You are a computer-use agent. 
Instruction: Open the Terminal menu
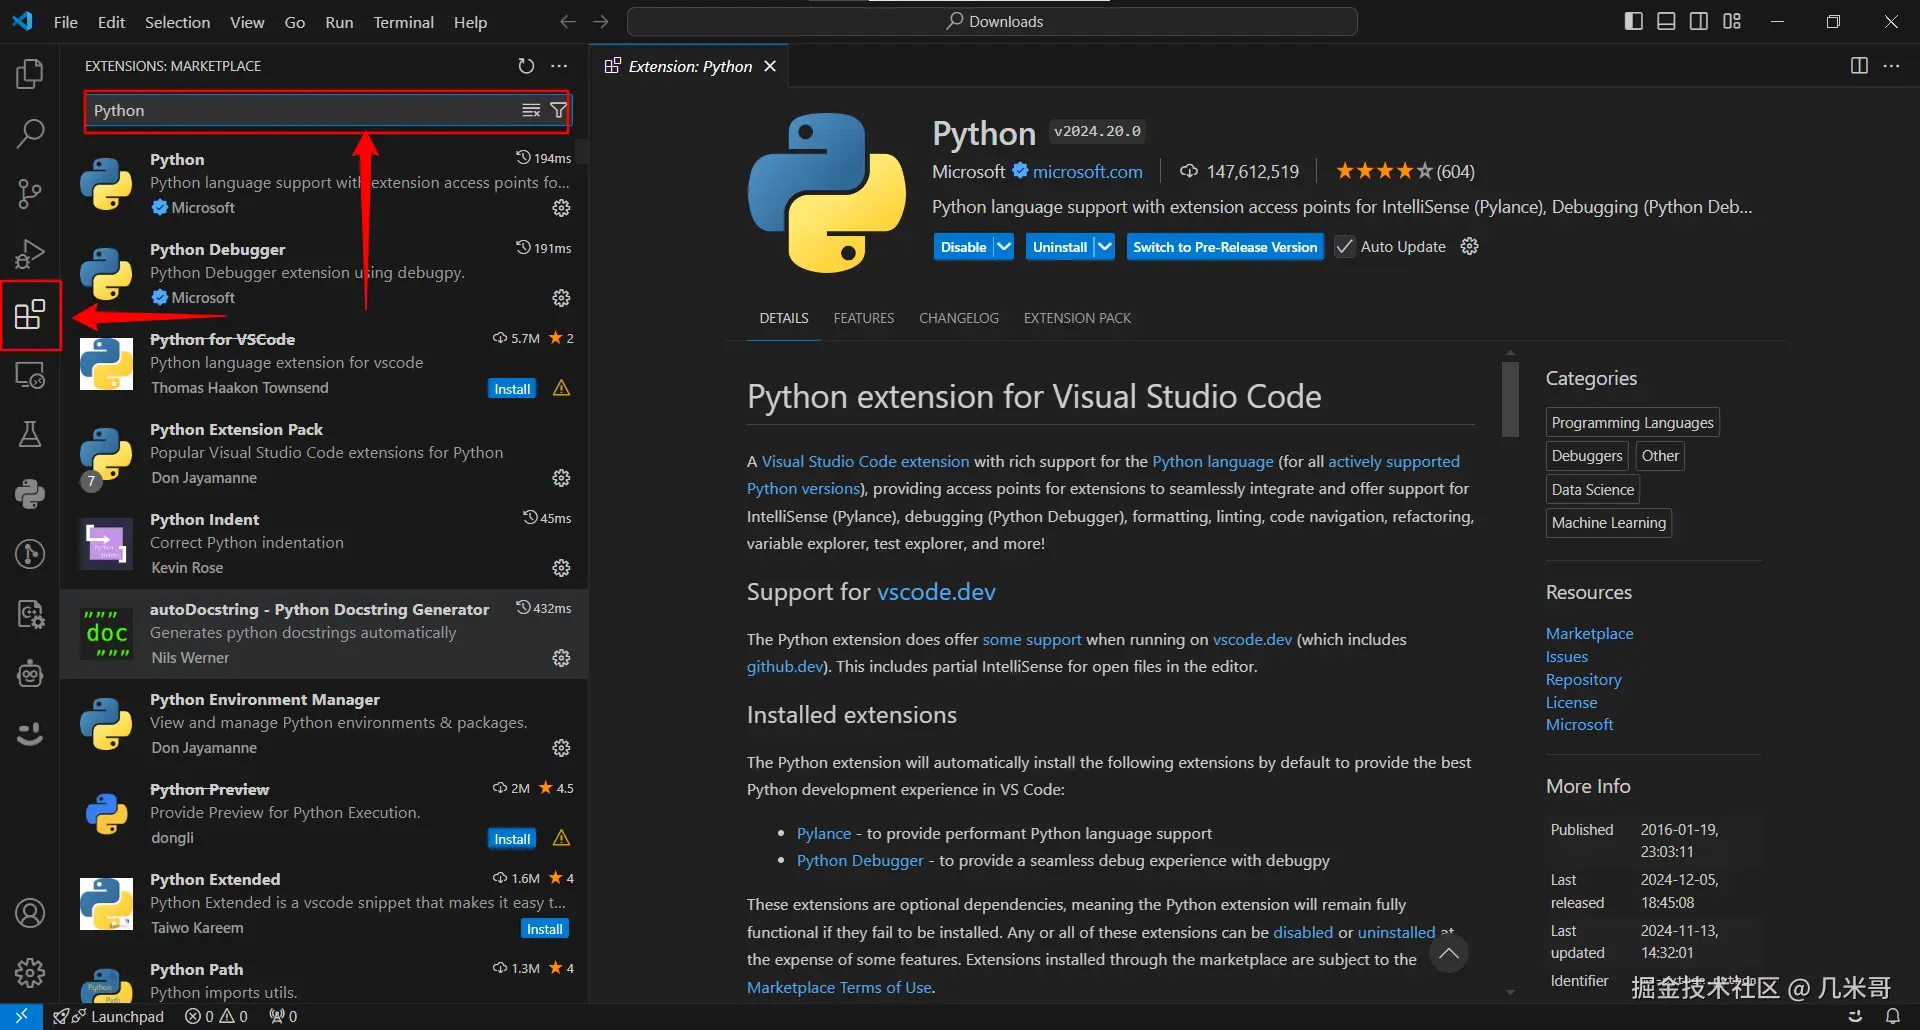pyautogui.click(x=403, y=22)
